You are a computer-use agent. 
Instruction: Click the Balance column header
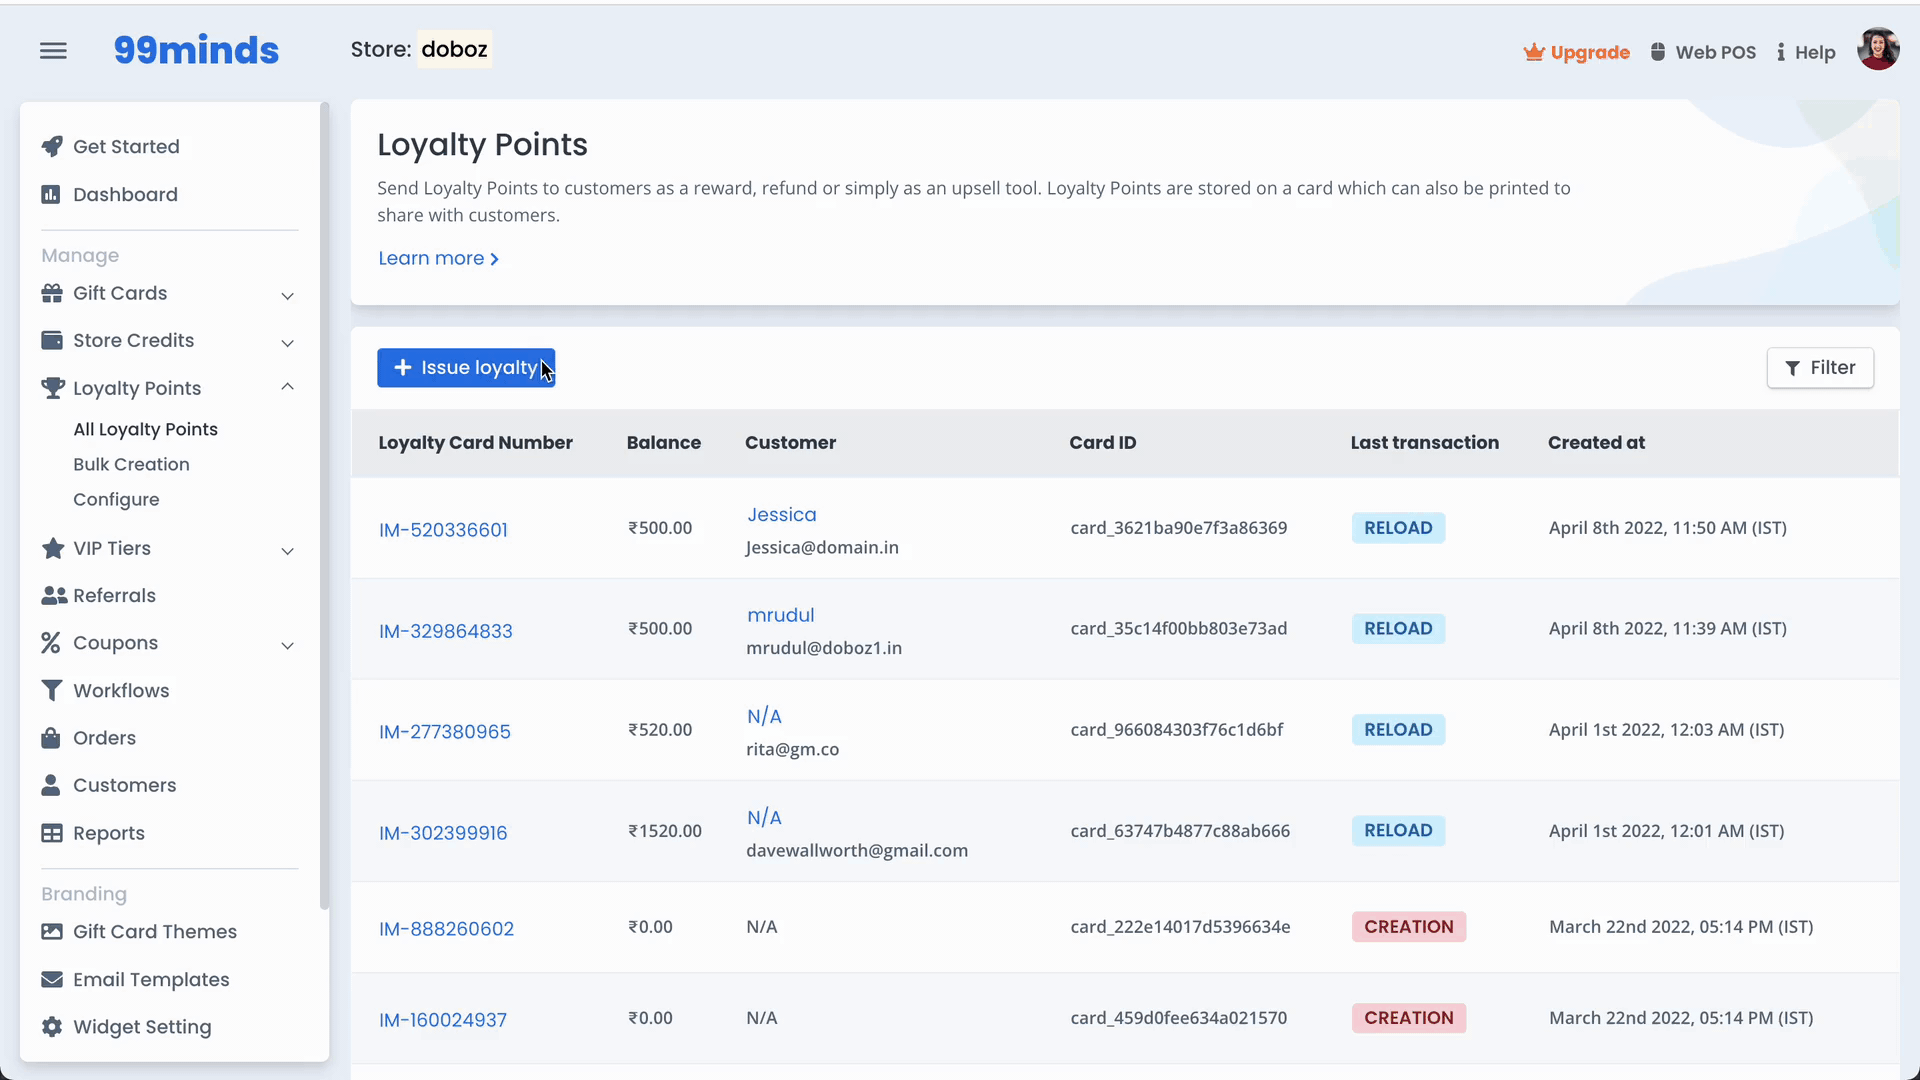663,443
